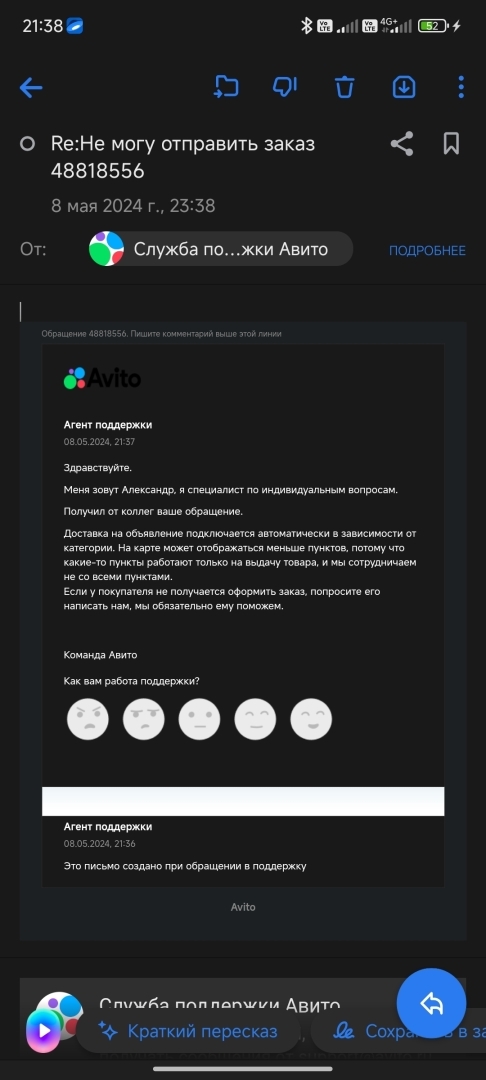
Task: Rate support with the happy smiling face
Action: (311, 719)
